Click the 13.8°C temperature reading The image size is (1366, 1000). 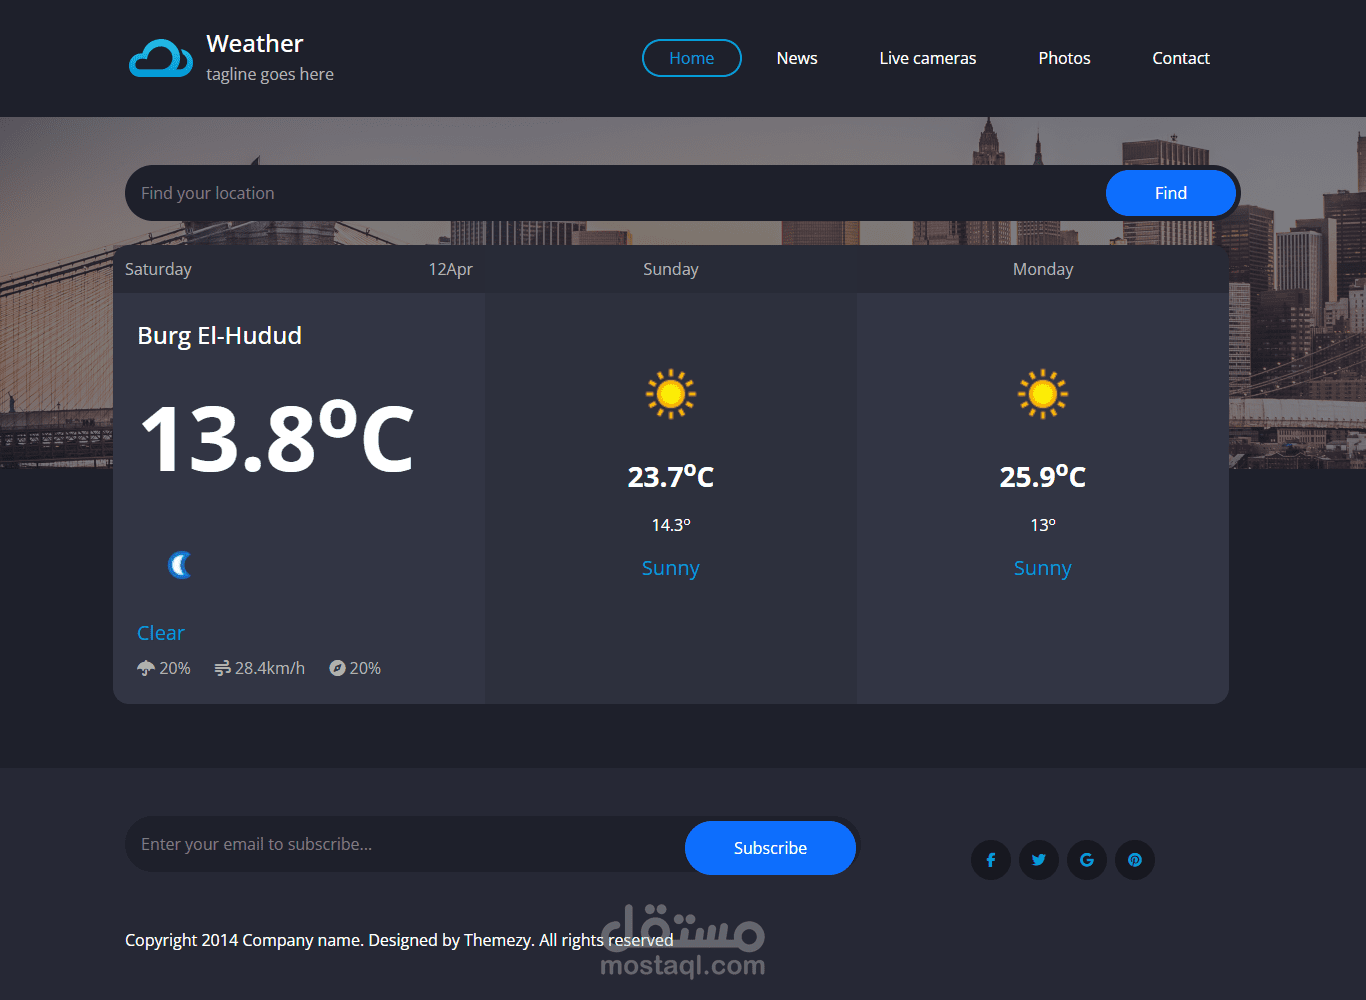[x=277, y=438]
